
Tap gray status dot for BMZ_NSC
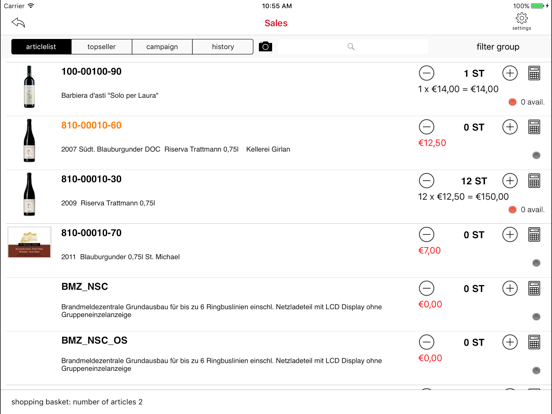click(536, 317)
